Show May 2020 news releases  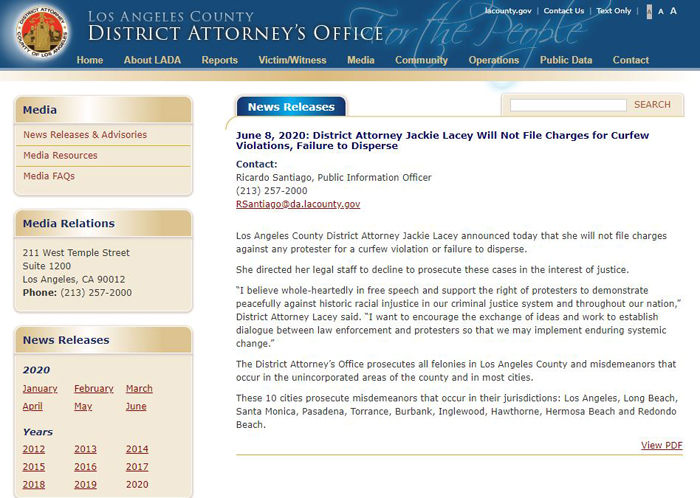point(83,406)
